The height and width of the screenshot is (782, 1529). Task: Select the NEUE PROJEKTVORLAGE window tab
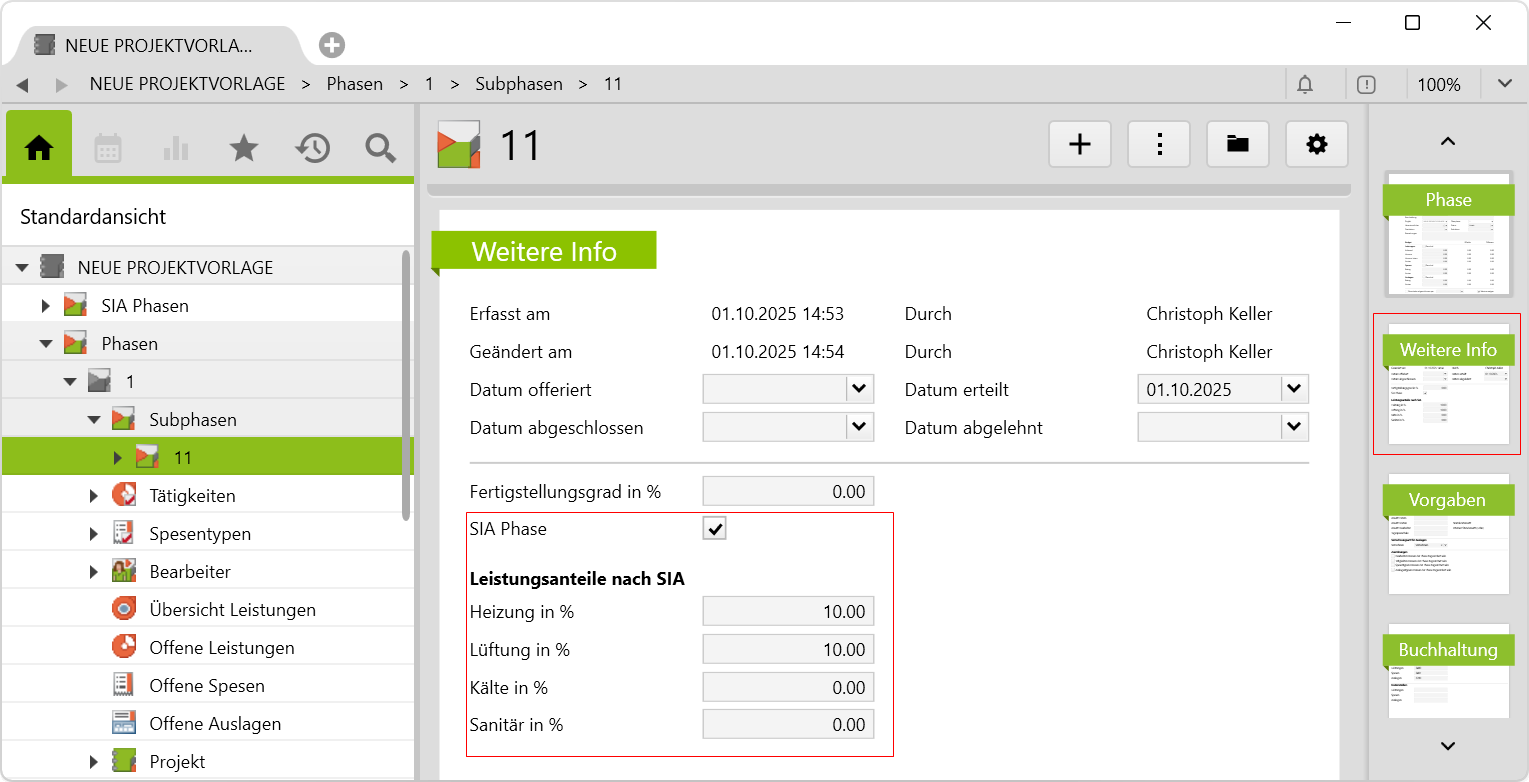[x=158, y=45]
